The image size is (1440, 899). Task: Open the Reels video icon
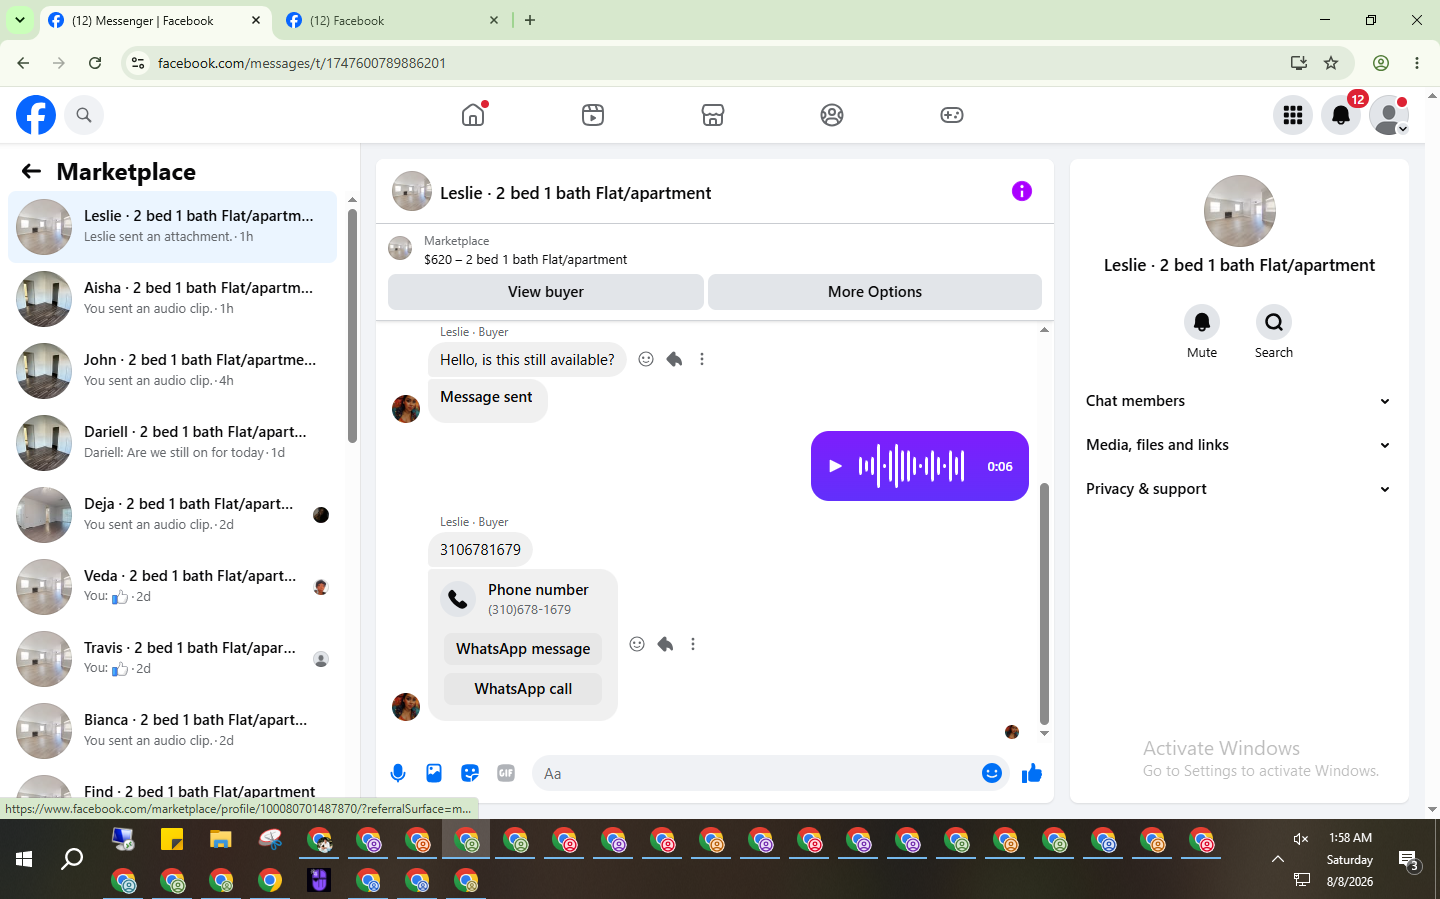(x=593, y=115)
